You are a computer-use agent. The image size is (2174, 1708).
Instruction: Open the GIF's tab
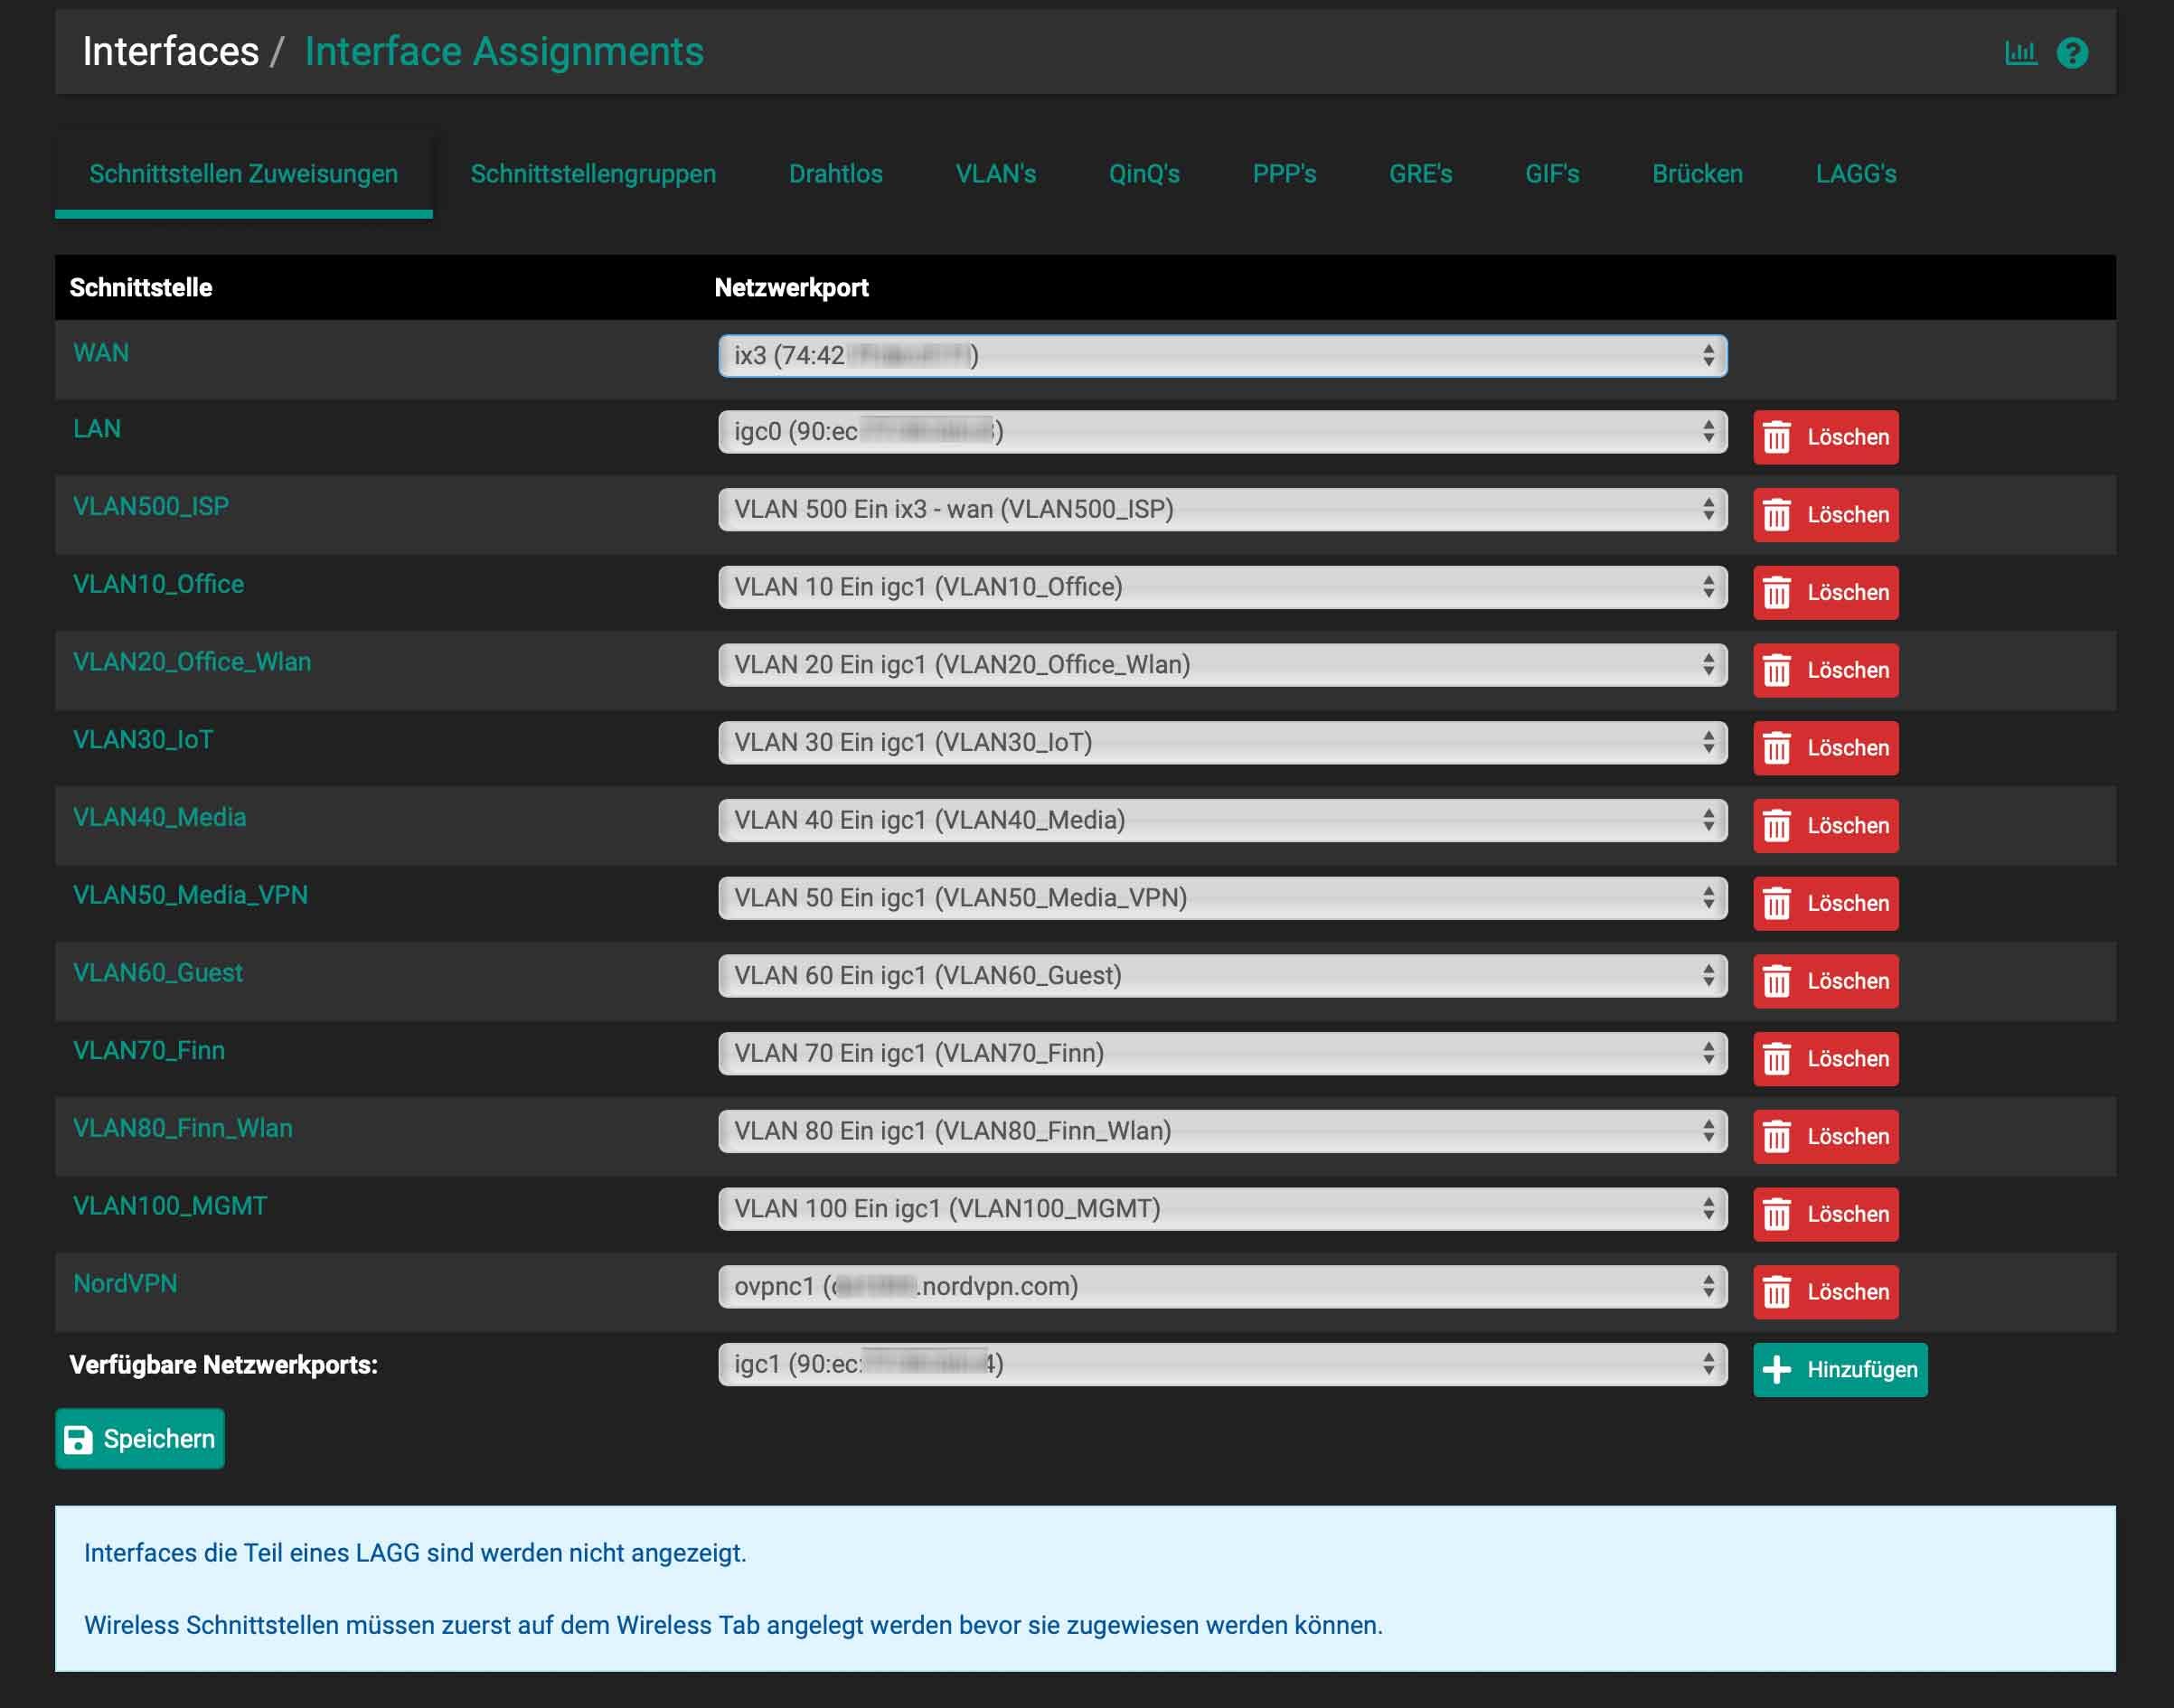pos(1552,173)
